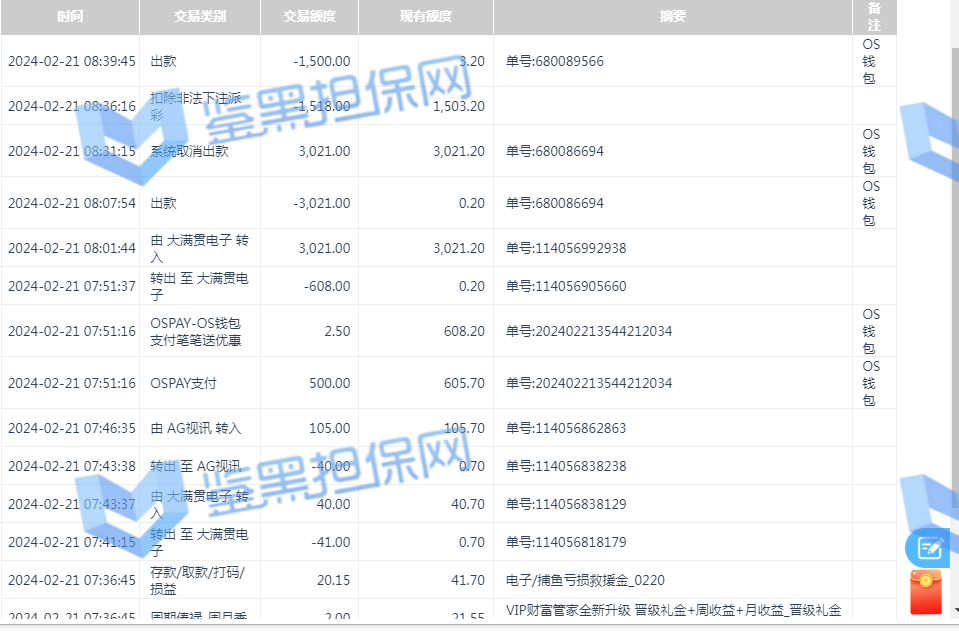Click the vertical scrollbar down arrow
The image size is (959, 634).
coord(954,610)
